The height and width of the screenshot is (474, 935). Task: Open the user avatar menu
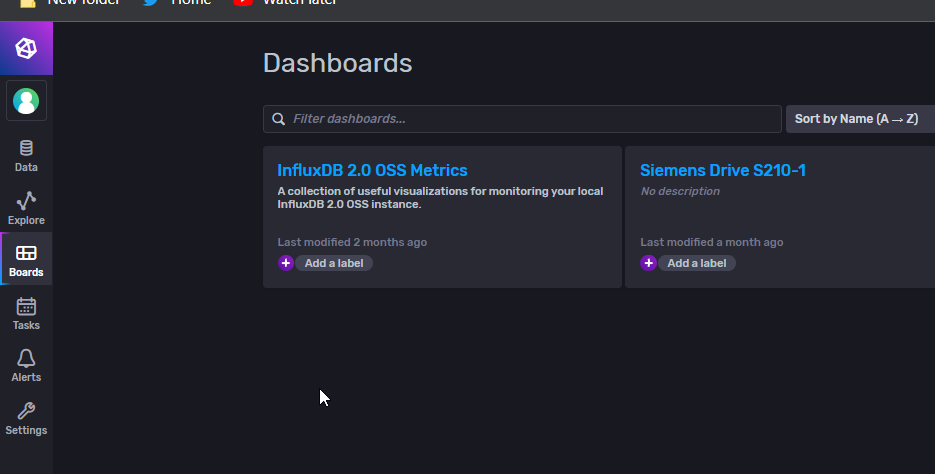[x=26, y=101]
